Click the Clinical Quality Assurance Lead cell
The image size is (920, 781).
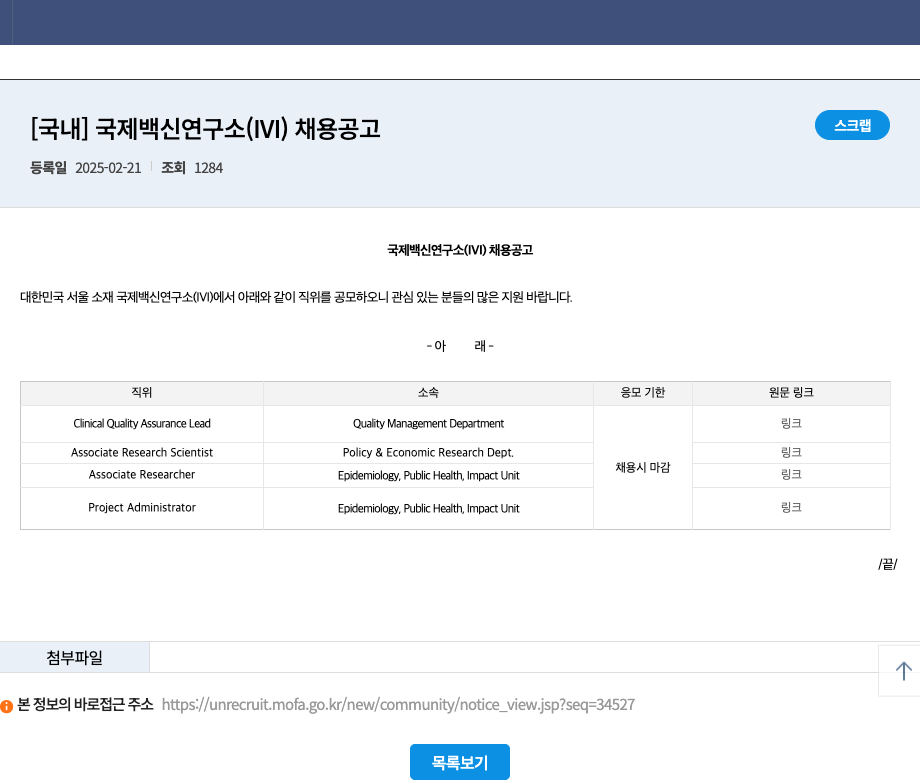pyautogui.click(x=142, y=424)
